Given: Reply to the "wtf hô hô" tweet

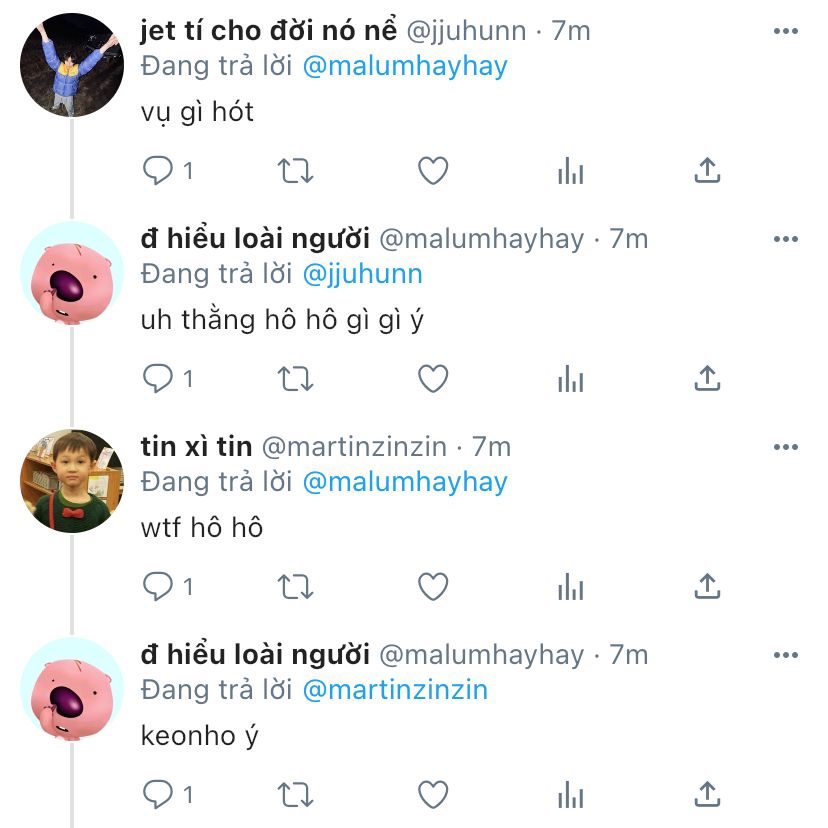Looking at the screenshot, I should point(159,587).
